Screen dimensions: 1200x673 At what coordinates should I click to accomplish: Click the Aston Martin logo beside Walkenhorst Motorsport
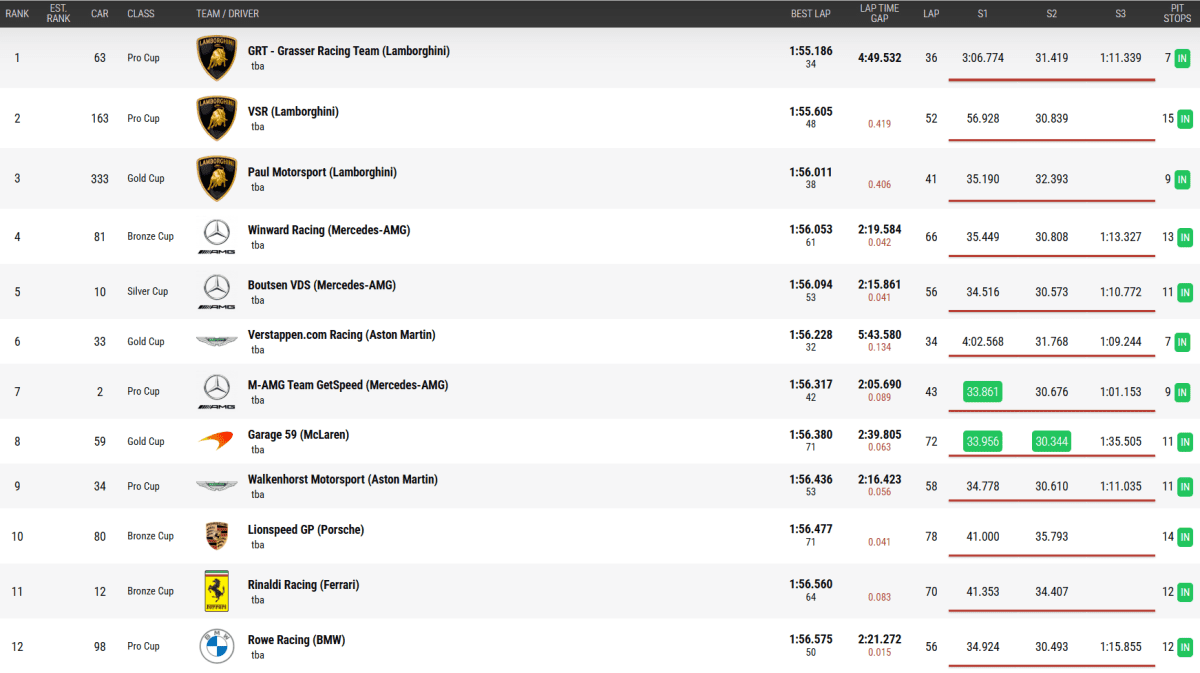point(217,486)
